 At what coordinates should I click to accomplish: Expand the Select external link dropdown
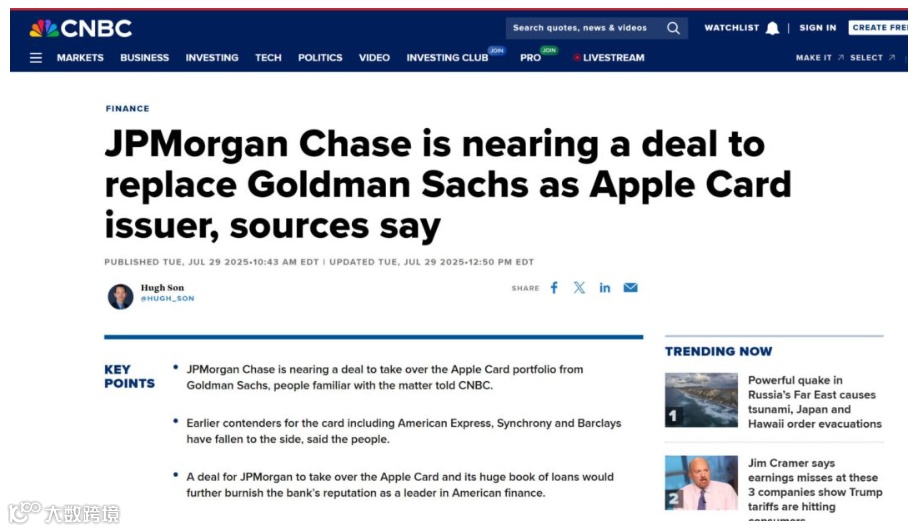click(x=872, y=58)
